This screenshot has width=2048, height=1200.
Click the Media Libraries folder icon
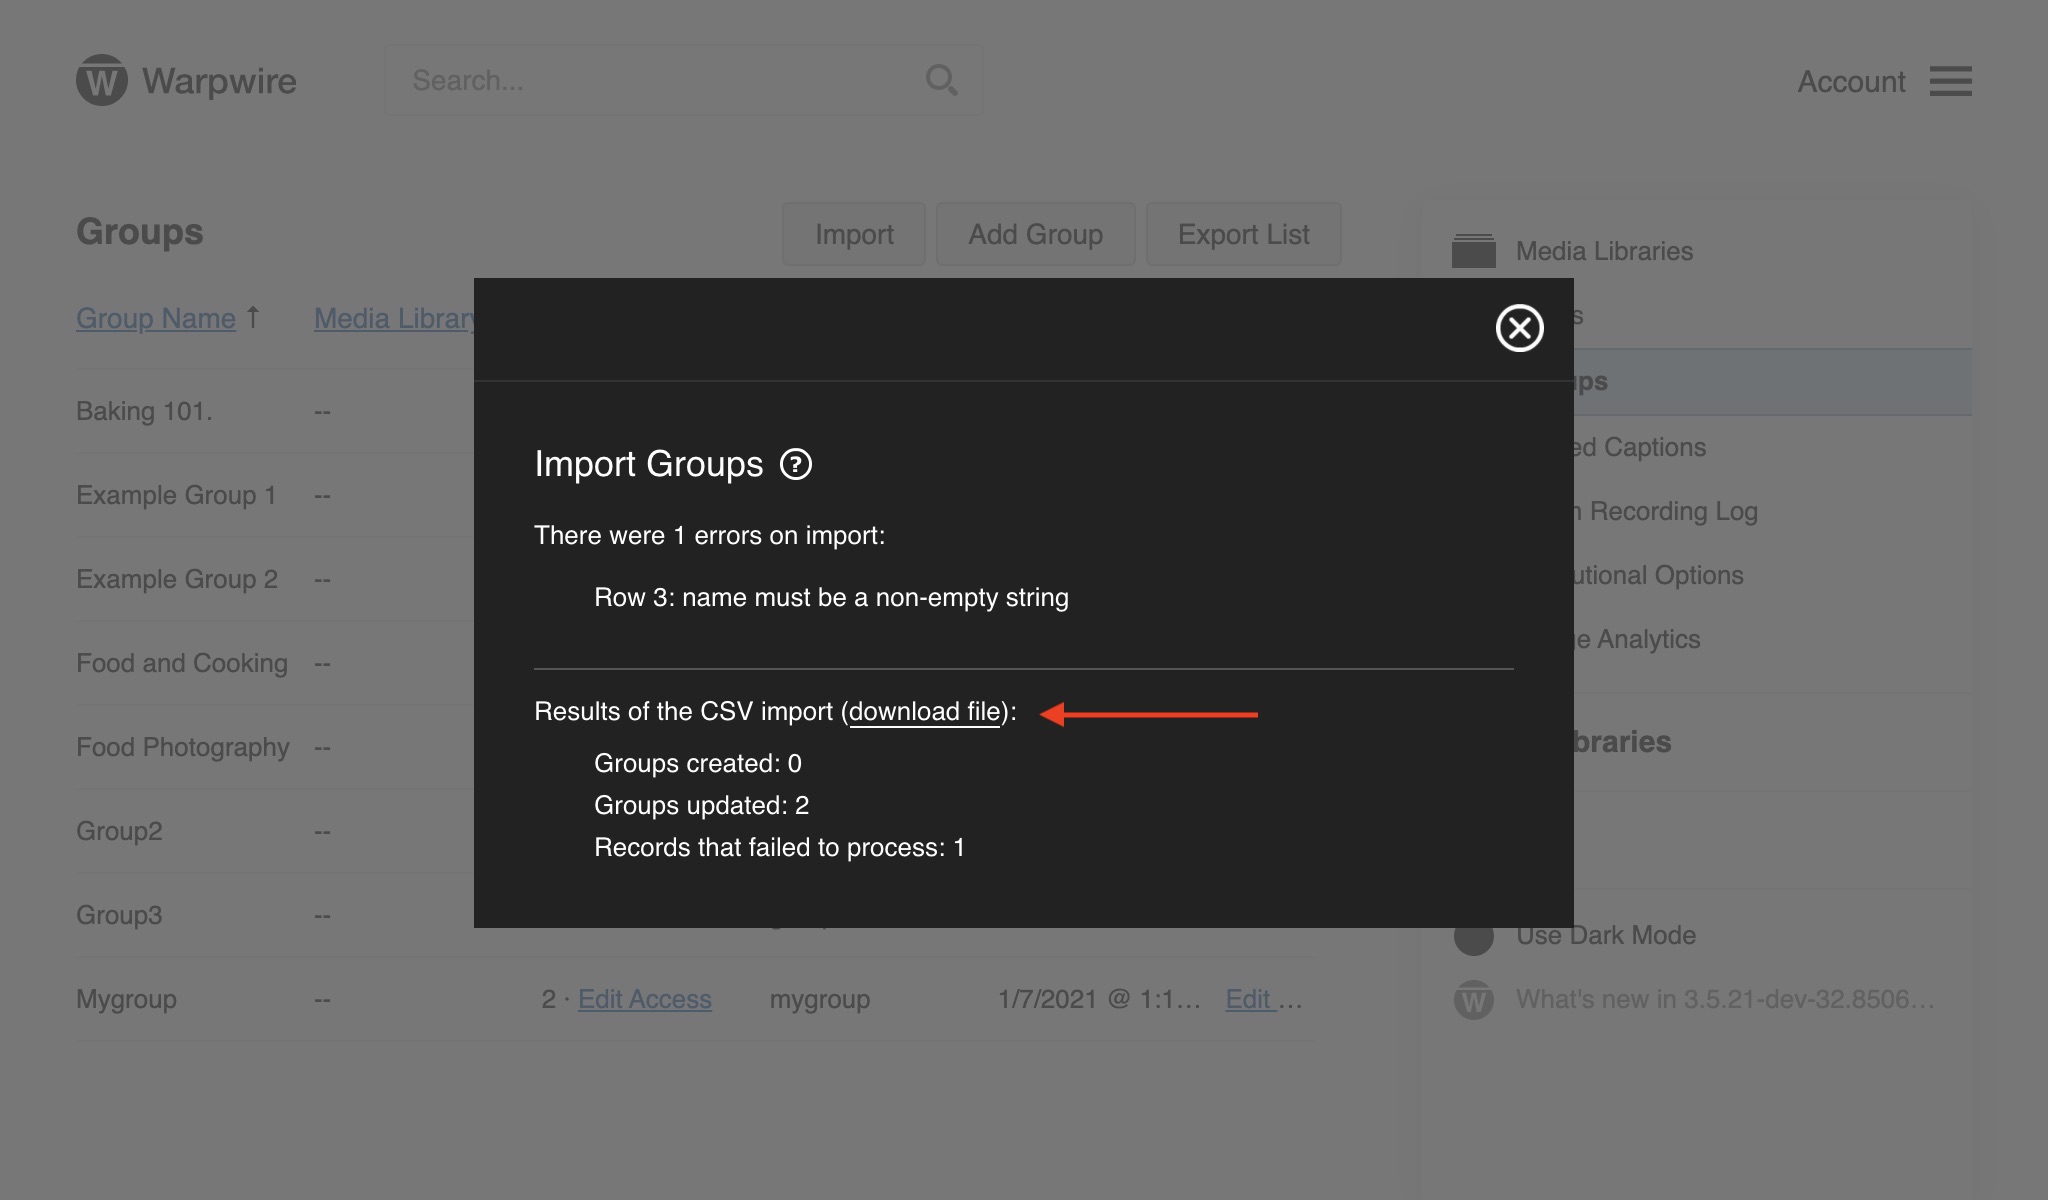pos(1473,251)
